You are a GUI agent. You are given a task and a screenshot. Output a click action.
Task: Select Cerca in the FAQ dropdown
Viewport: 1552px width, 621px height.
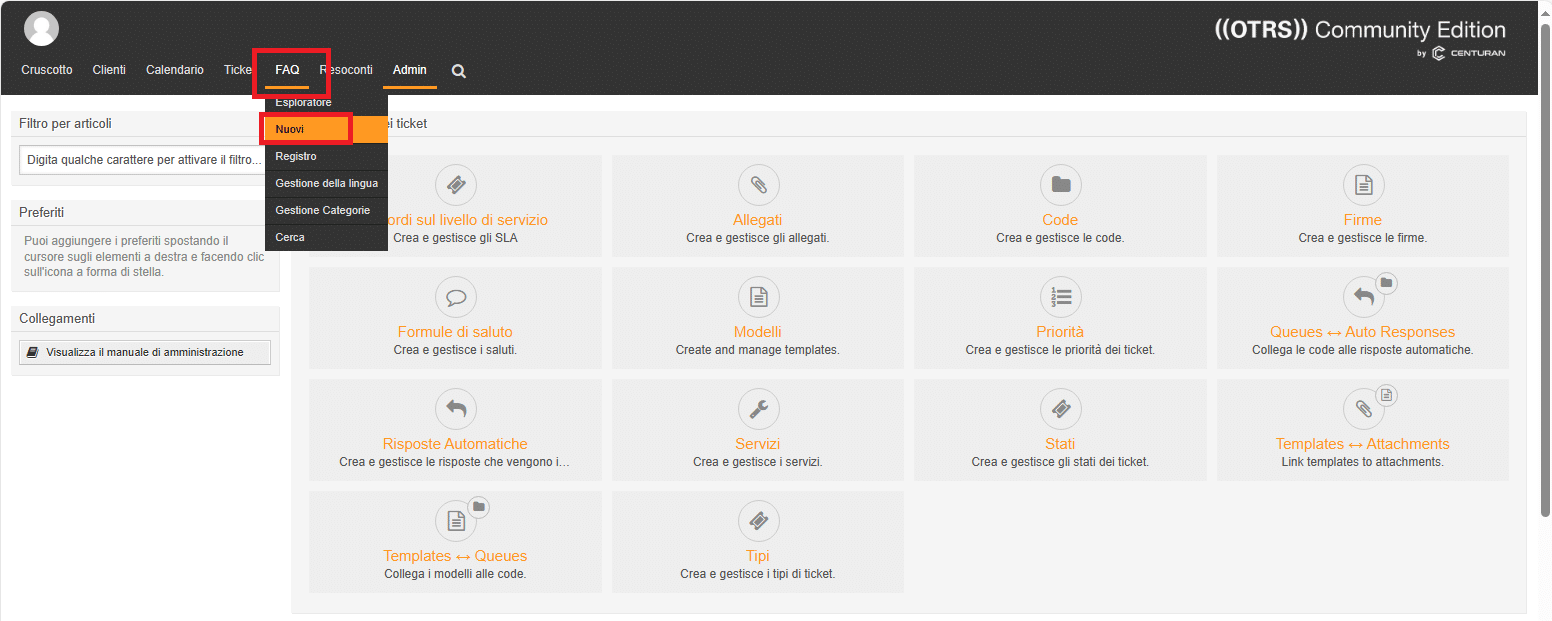point(326,238)
